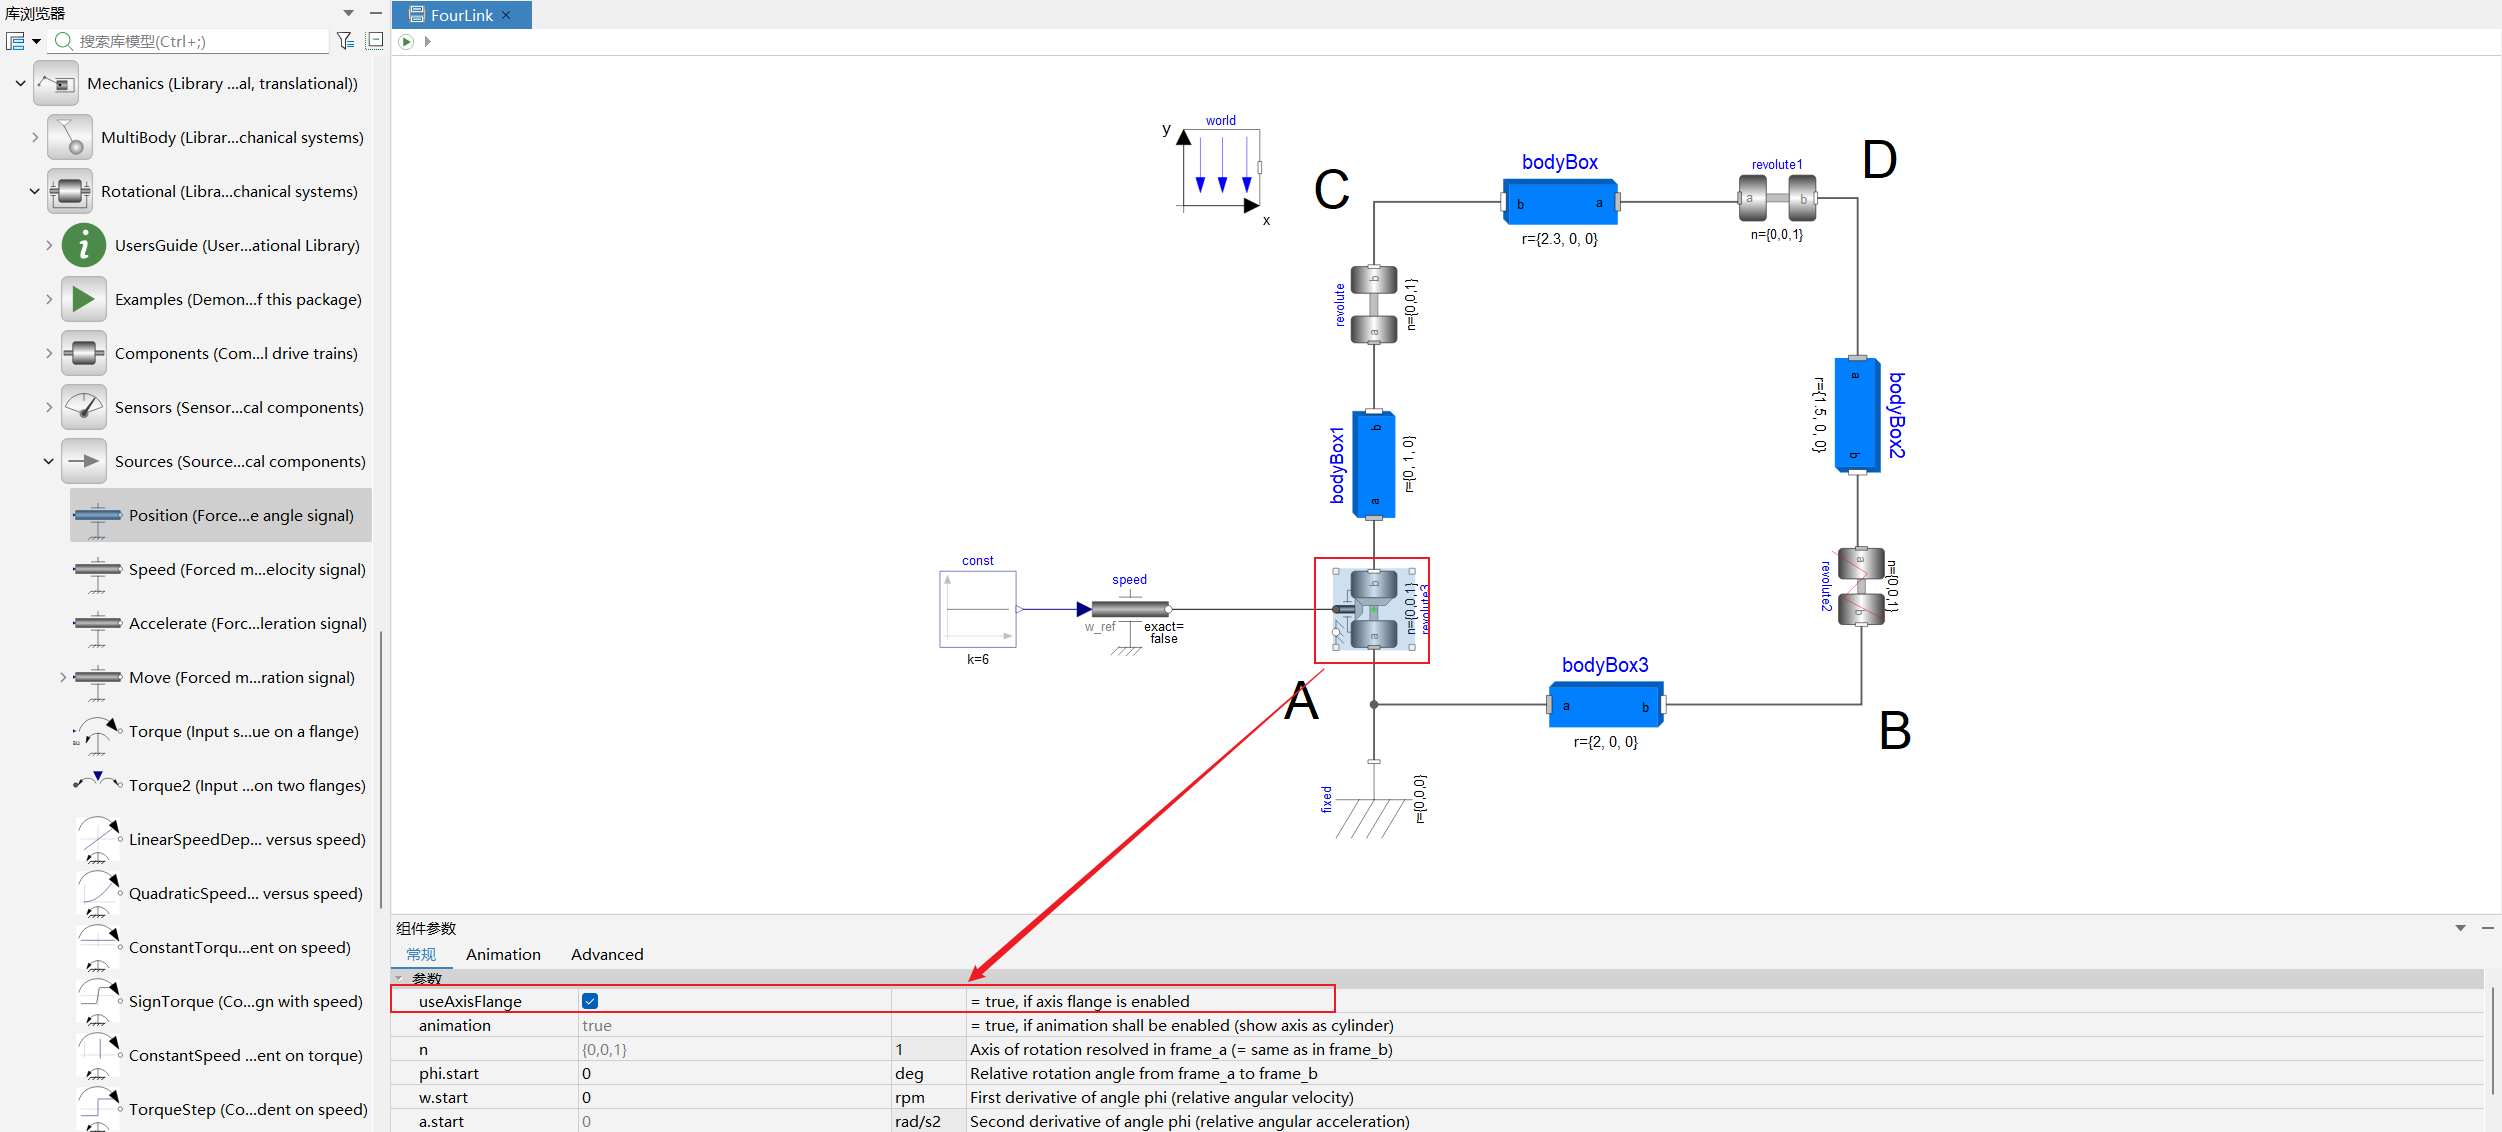Image resolution: width=2502 pixels, height=1132 pixels.
Task: Open the UsersGuide info icon
Action: 84,246
